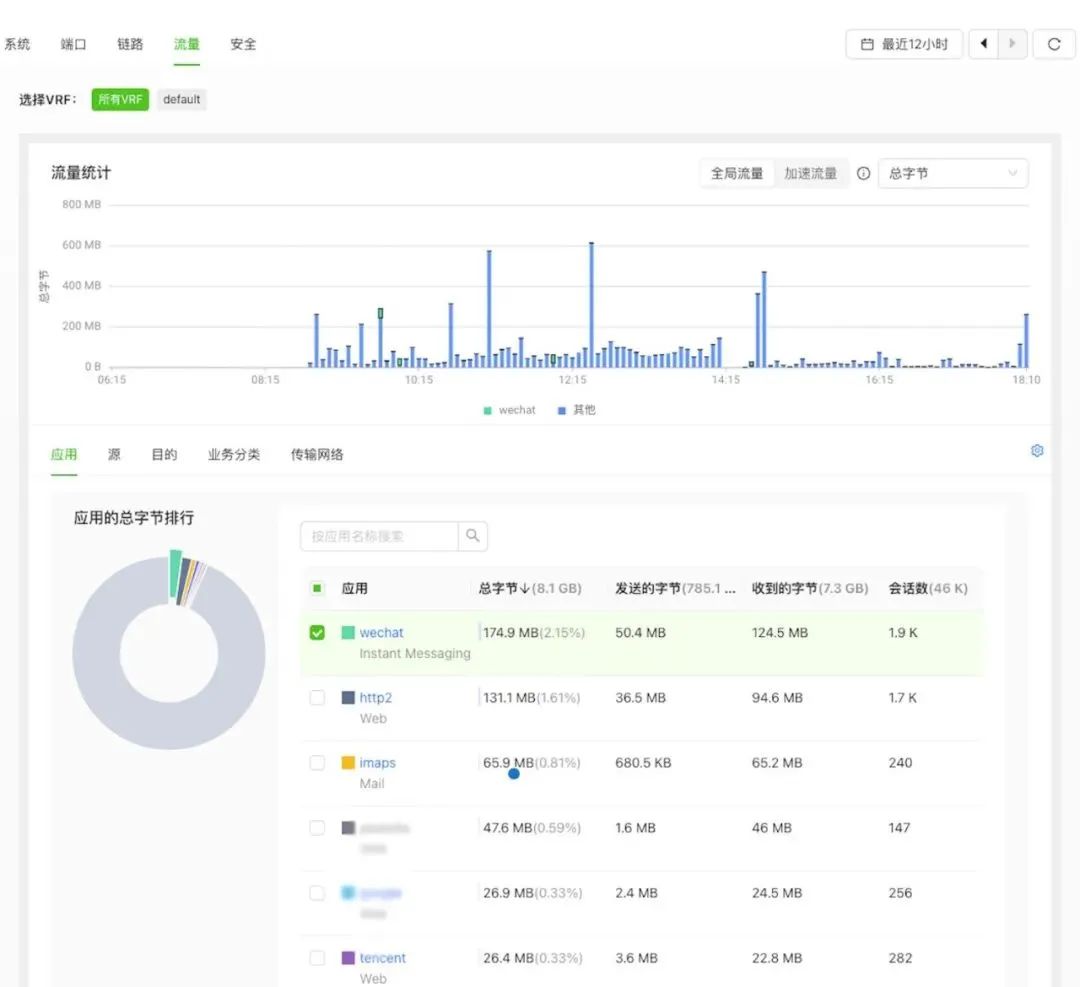Screen dimensions: 1080x987
Task: Check the imaps application checkbox
Action: [x=317, y=763]
